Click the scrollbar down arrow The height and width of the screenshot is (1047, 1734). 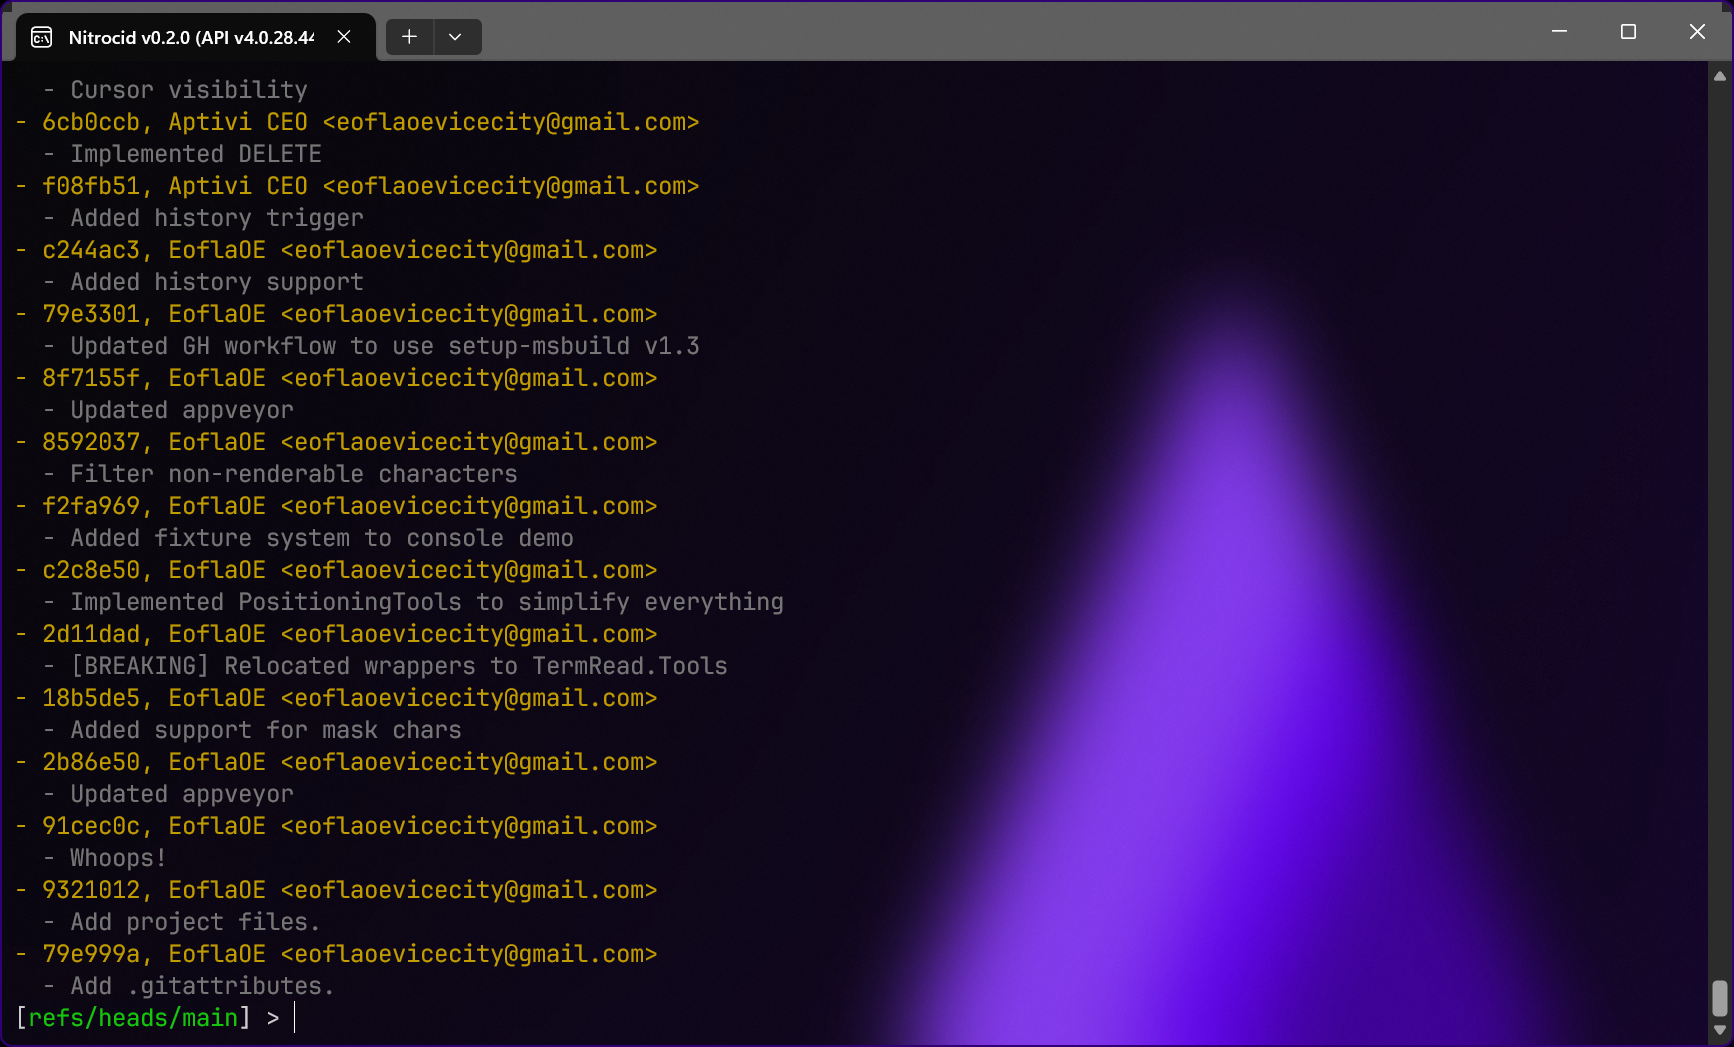coord(1720,1029)
